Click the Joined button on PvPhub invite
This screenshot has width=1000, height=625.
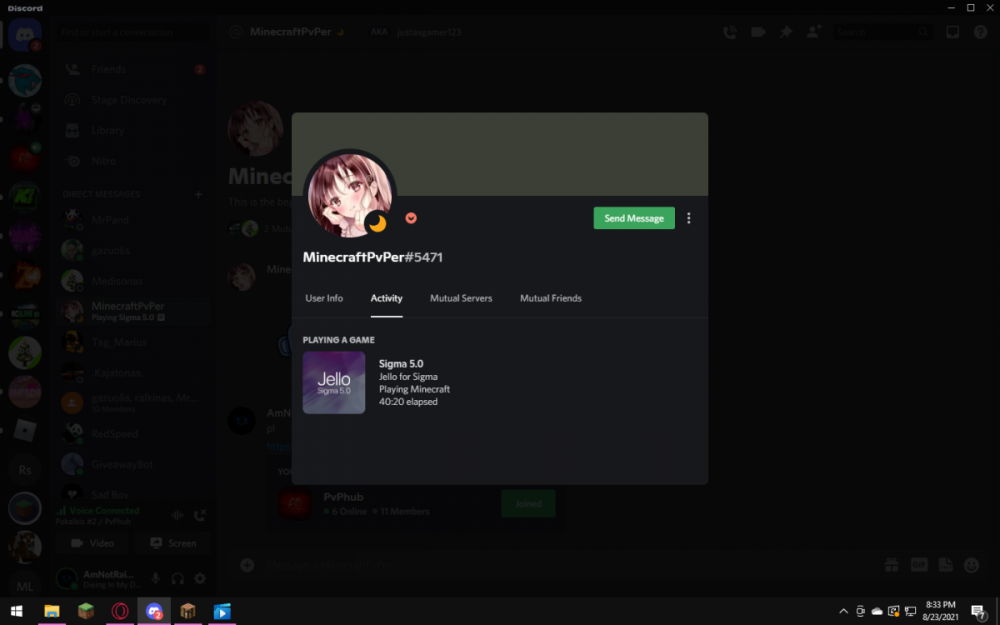coord(528,504)
